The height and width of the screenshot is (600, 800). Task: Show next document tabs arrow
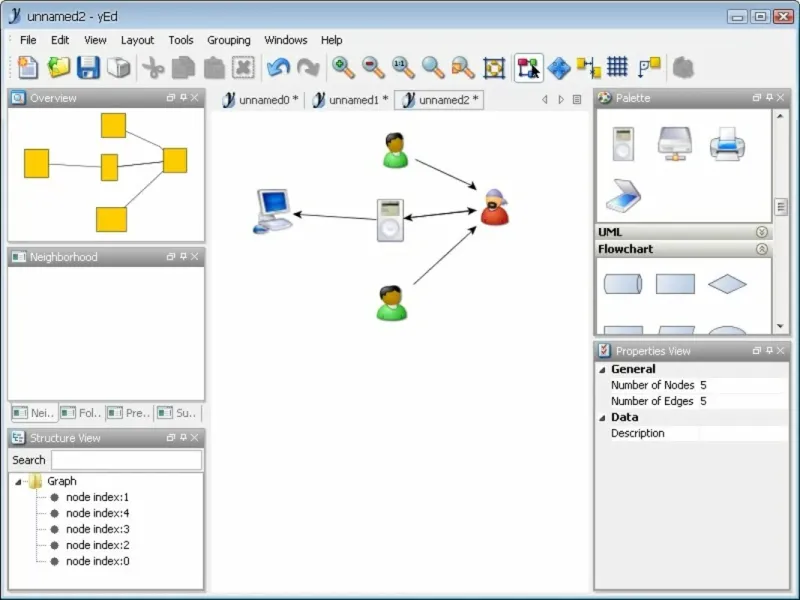[561, 99]
